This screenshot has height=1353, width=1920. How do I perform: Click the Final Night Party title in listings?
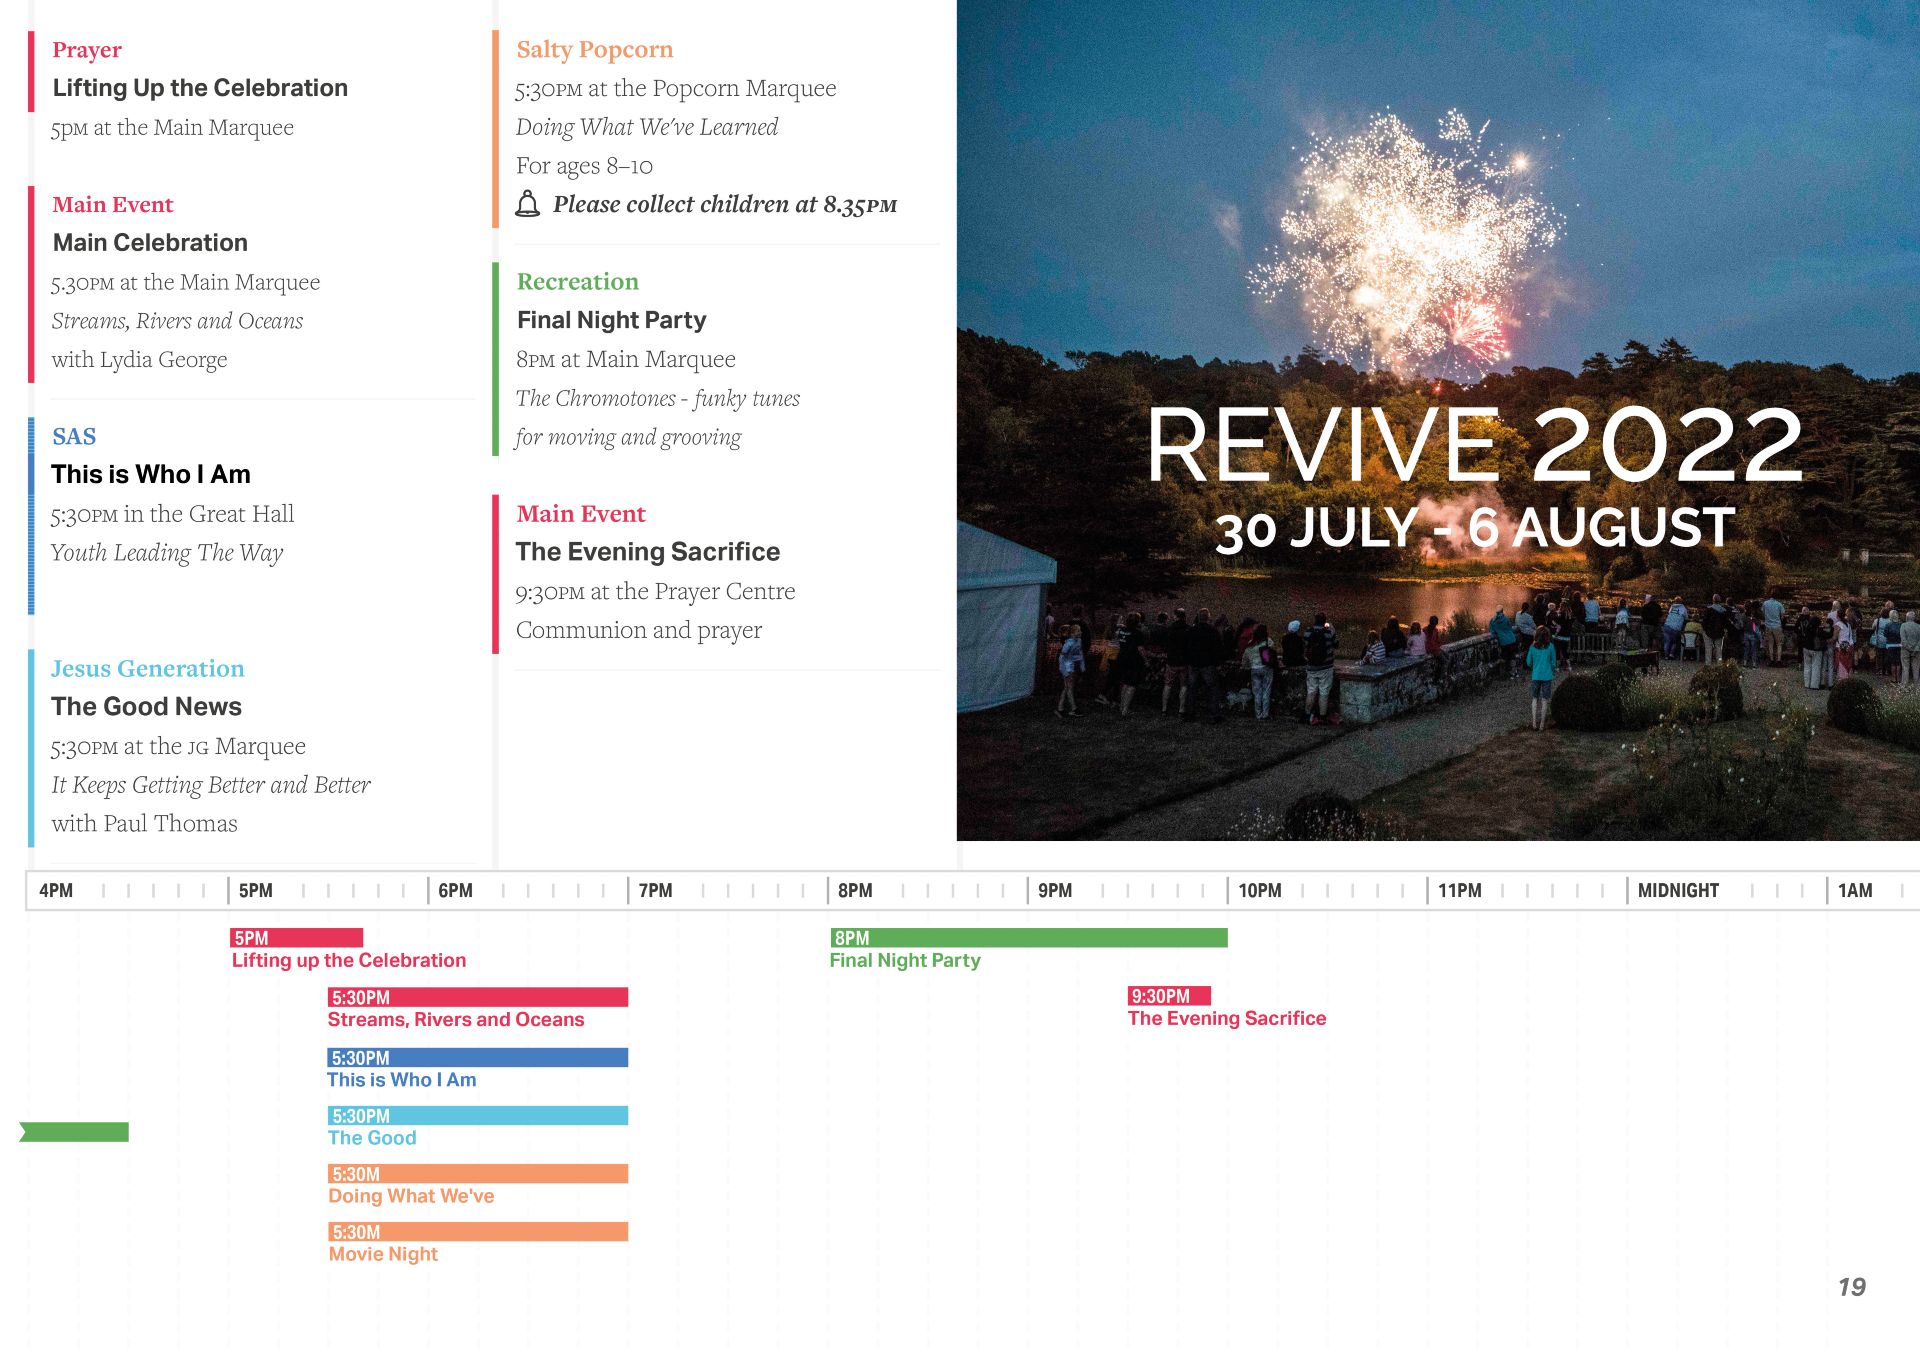coord(612,320)
